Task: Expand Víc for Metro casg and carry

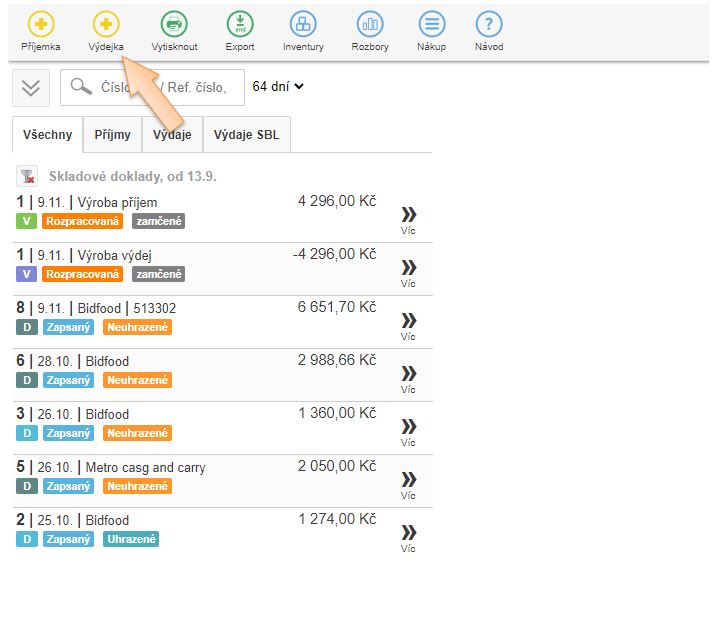Action: point(408,484)
